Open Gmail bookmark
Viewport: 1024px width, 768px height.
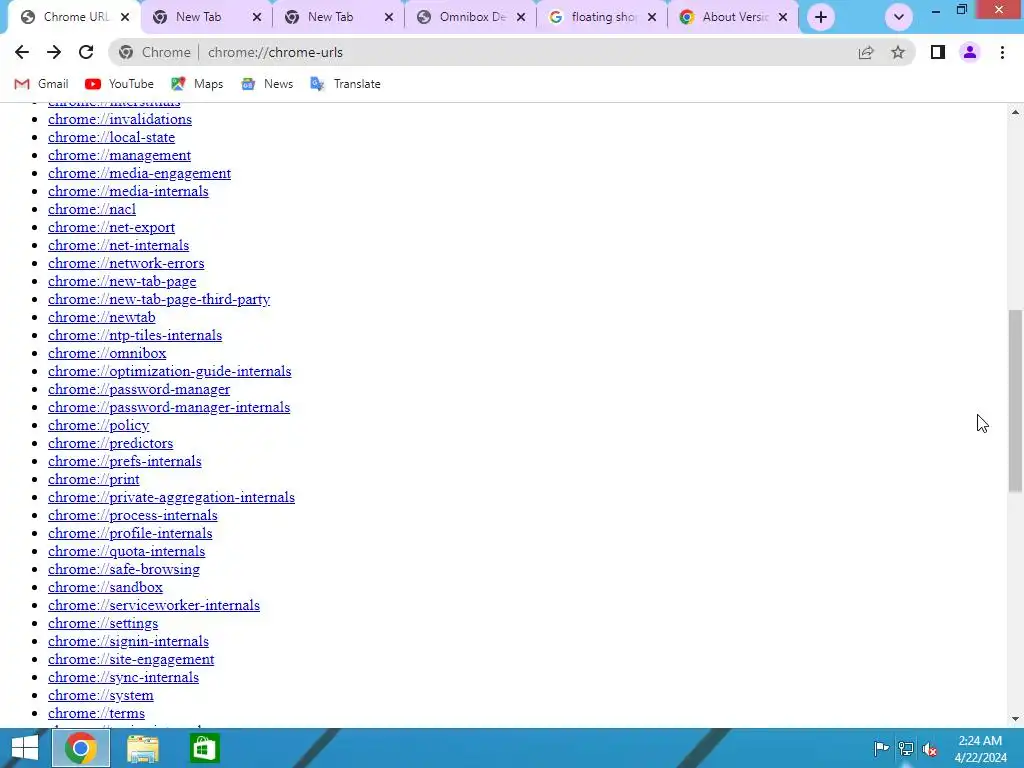pos(41,84)
